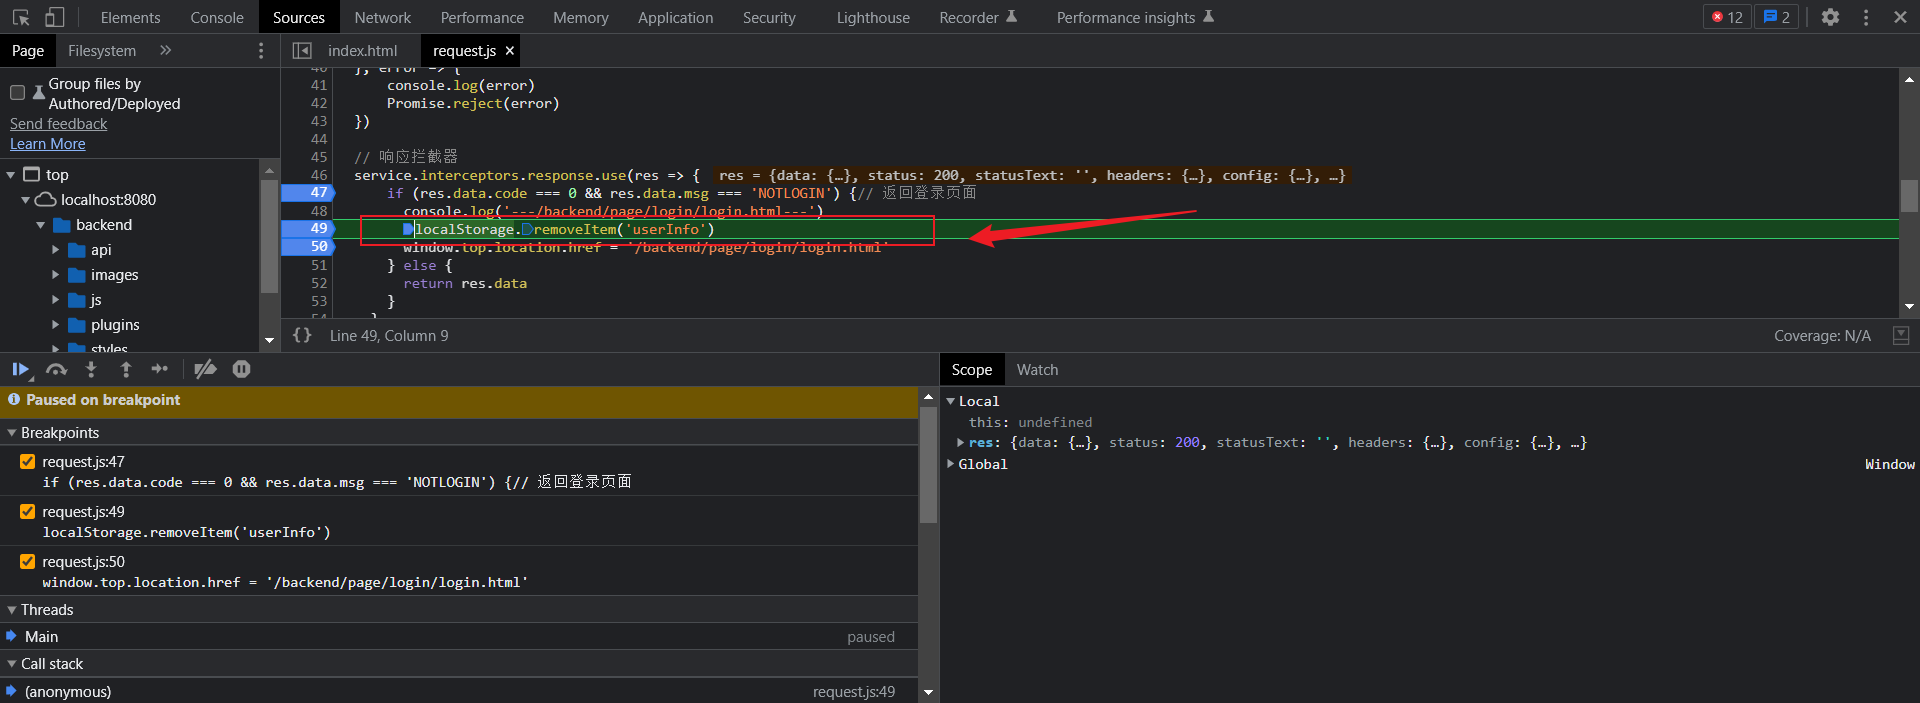This screenshot has height=703, width=1920.
Task: Pretty print the source with braces icon
Action: coord(302,335)
